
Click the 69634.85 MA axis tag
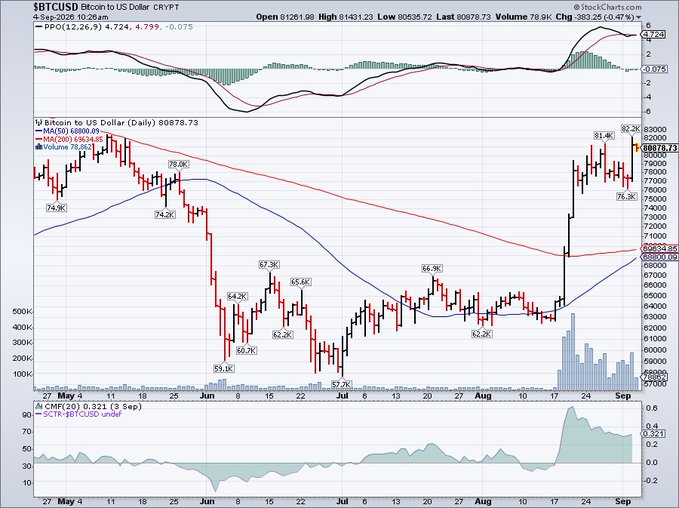pyautogui.click(x=660, y=249)
